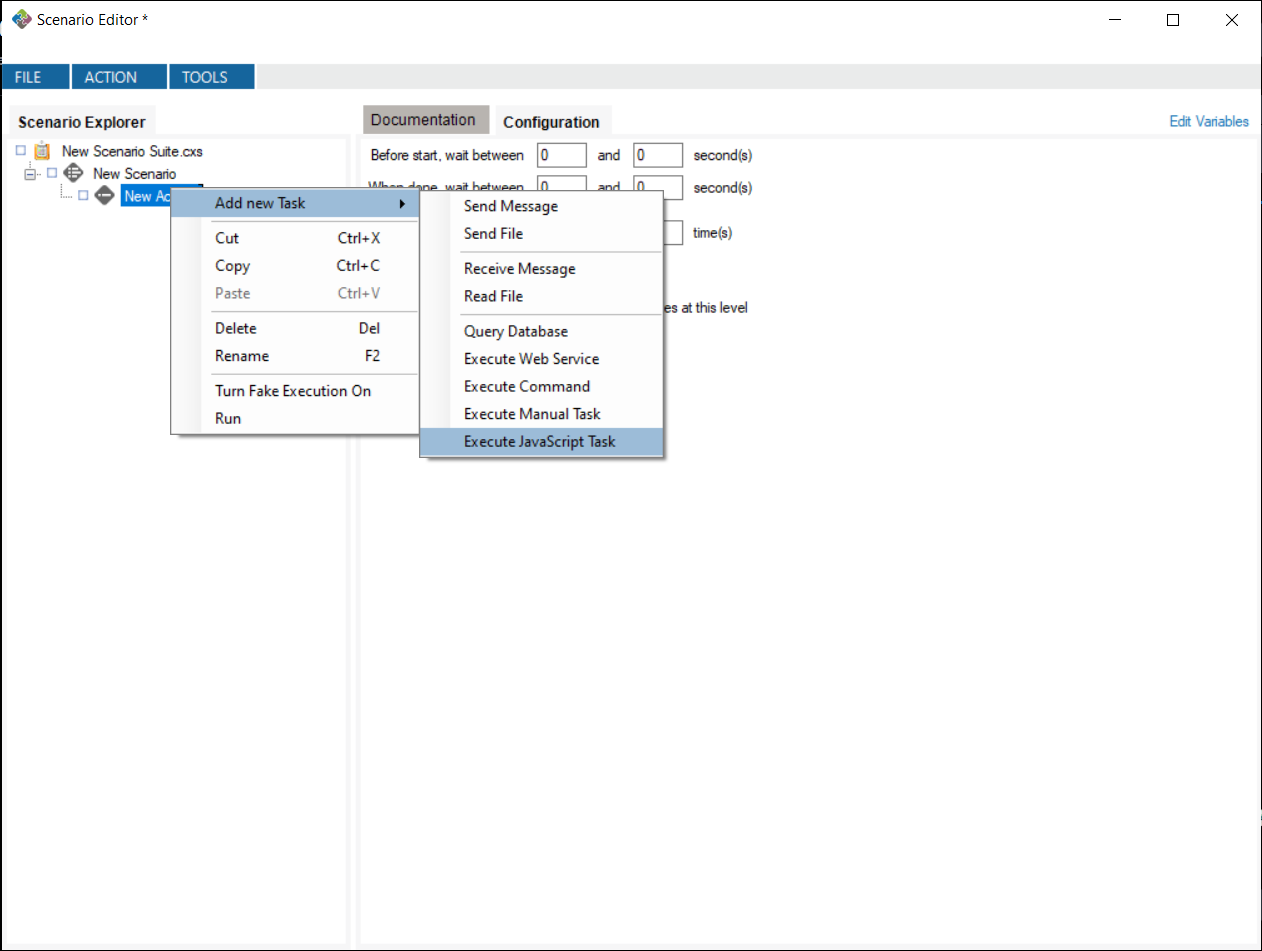Screen dimensions: 1262x951
Task: Select the New Scenario tree row
Action: tap(134, 173)
